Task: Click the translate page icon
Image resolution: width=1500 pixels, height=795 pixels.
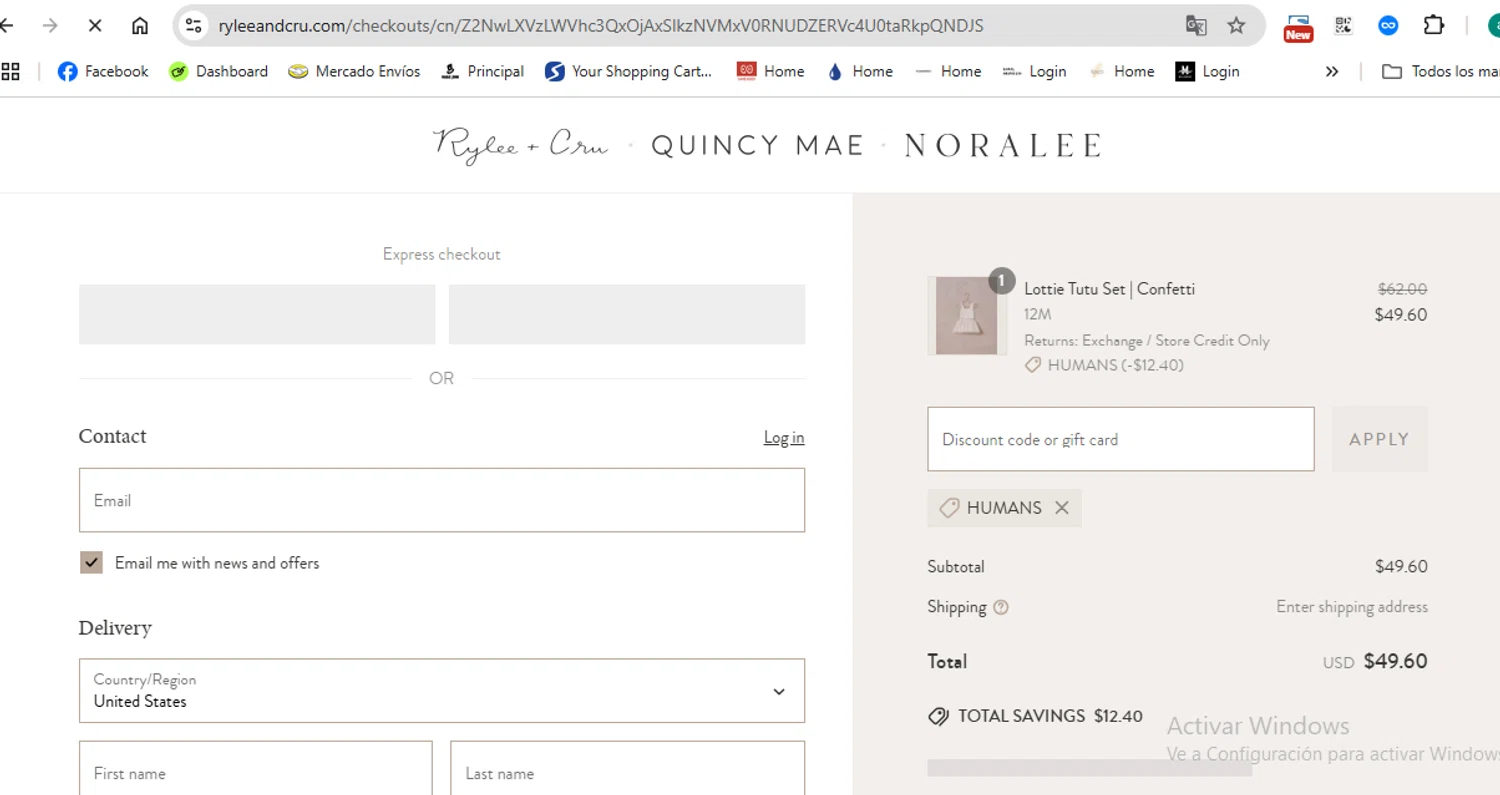Action: [1196, 26]
